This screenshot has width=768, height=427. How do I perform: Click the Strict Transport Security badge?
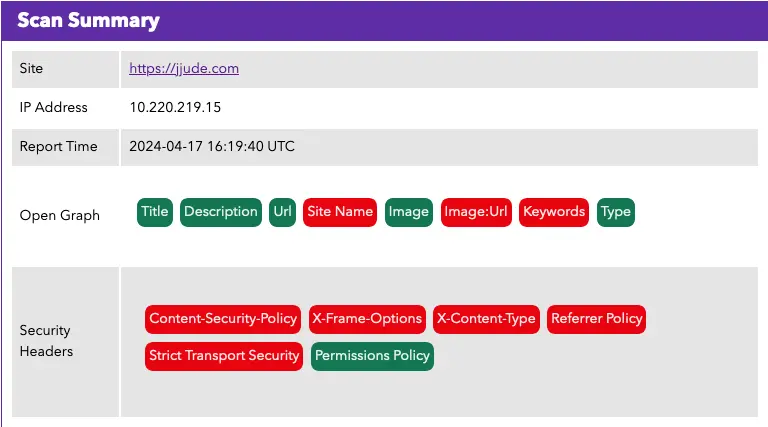coord(224,356)
